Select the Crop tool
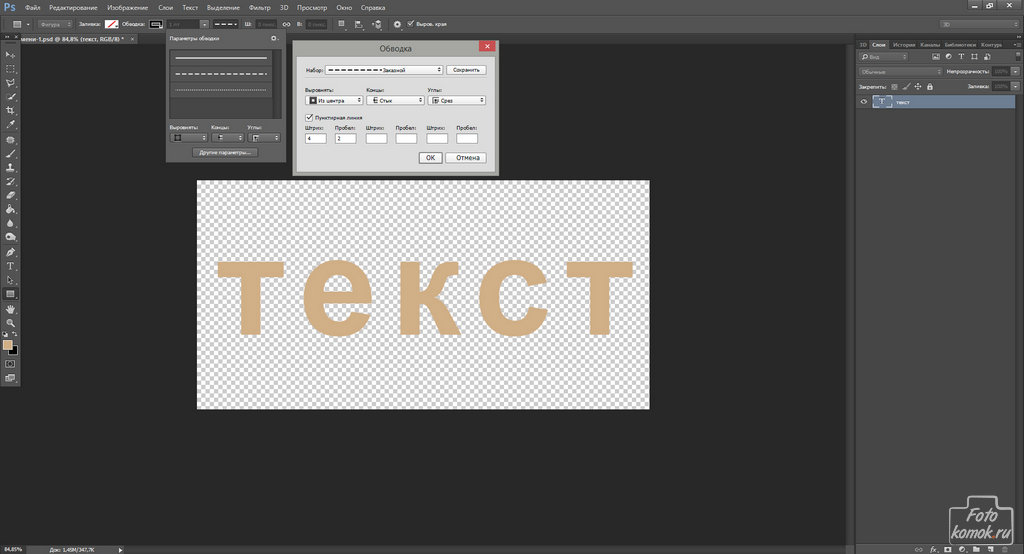This screenshot has width=1024, height=554. [11, 110]
